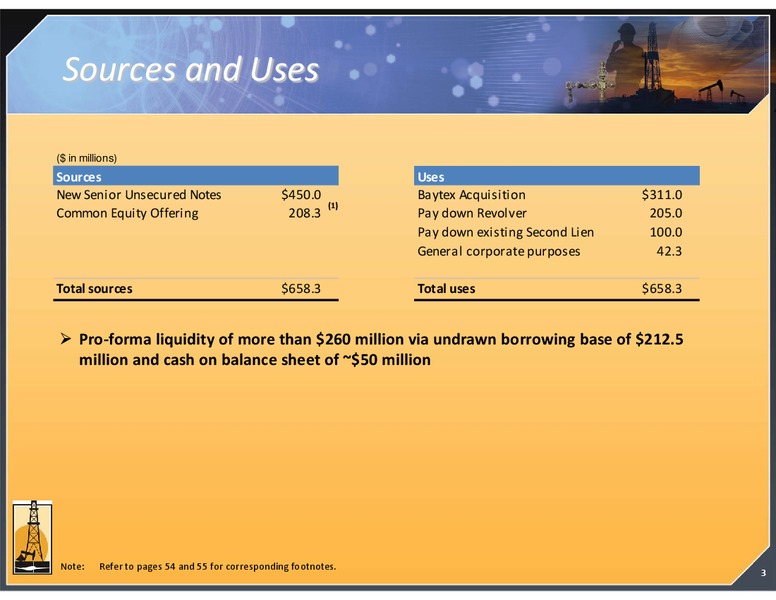Click the slide page number '3'
The height and width of the screenshot is (600, 776).
point(763,573)
